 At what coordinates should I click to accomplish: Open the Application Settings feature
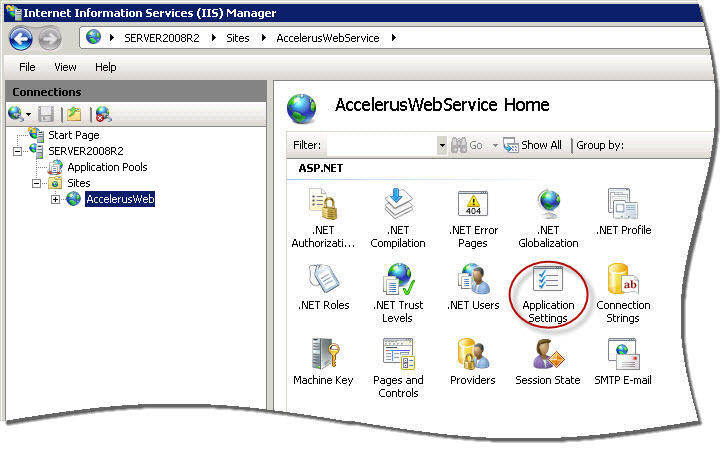(x=548, y=293)
